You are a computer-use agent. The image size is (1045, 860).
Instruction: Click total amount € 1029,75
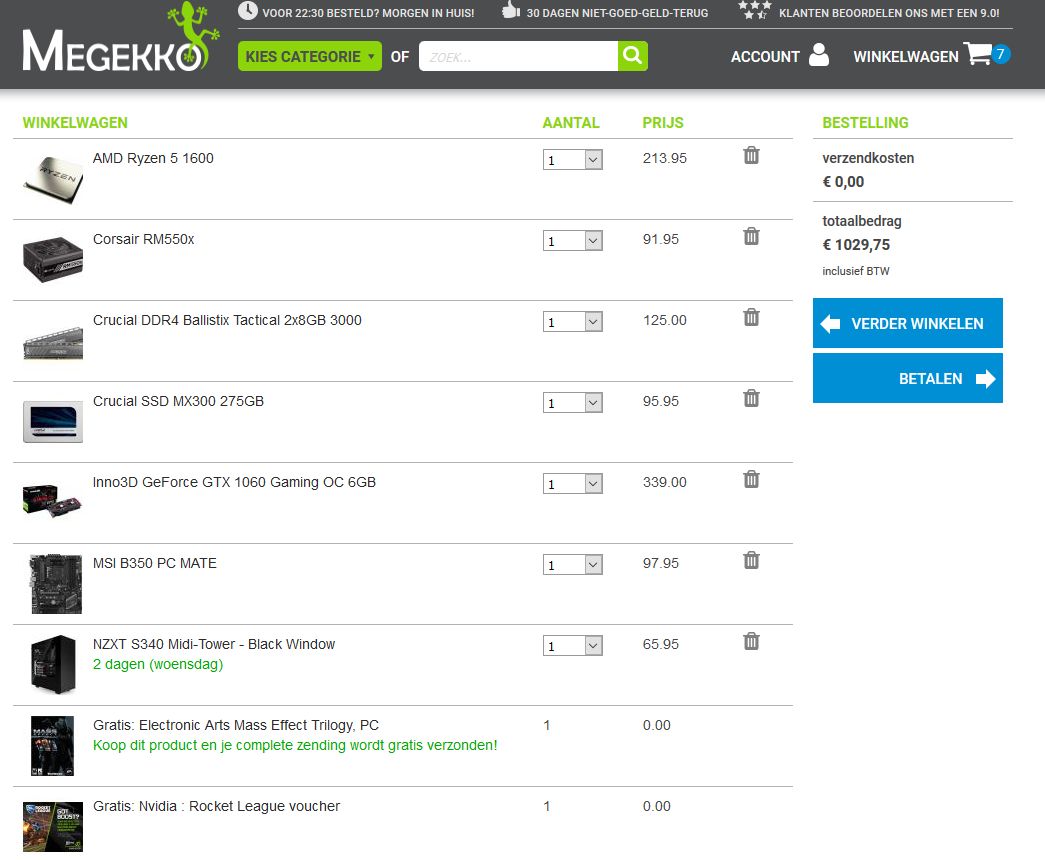(856, 245)
